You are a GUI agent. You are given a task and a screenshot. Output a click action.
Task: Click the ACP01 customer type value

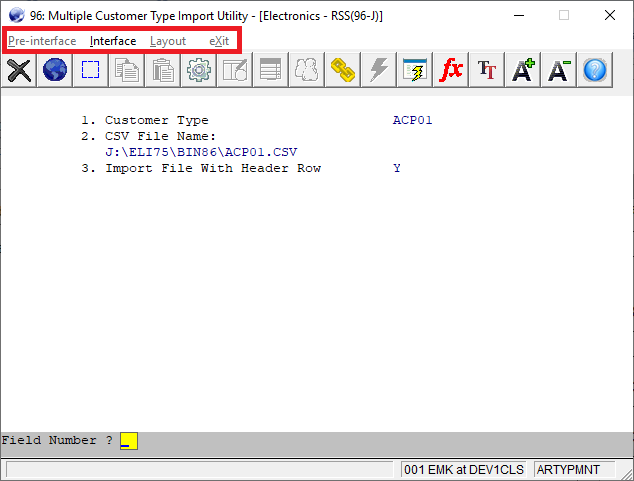click(412, 120)
